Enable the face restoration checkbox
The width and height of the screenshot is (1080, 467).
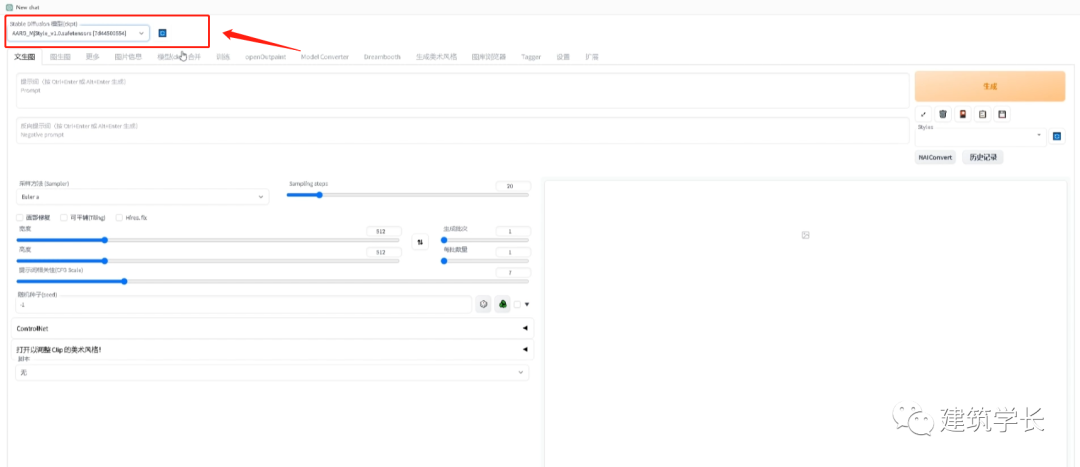coord(21,217)
